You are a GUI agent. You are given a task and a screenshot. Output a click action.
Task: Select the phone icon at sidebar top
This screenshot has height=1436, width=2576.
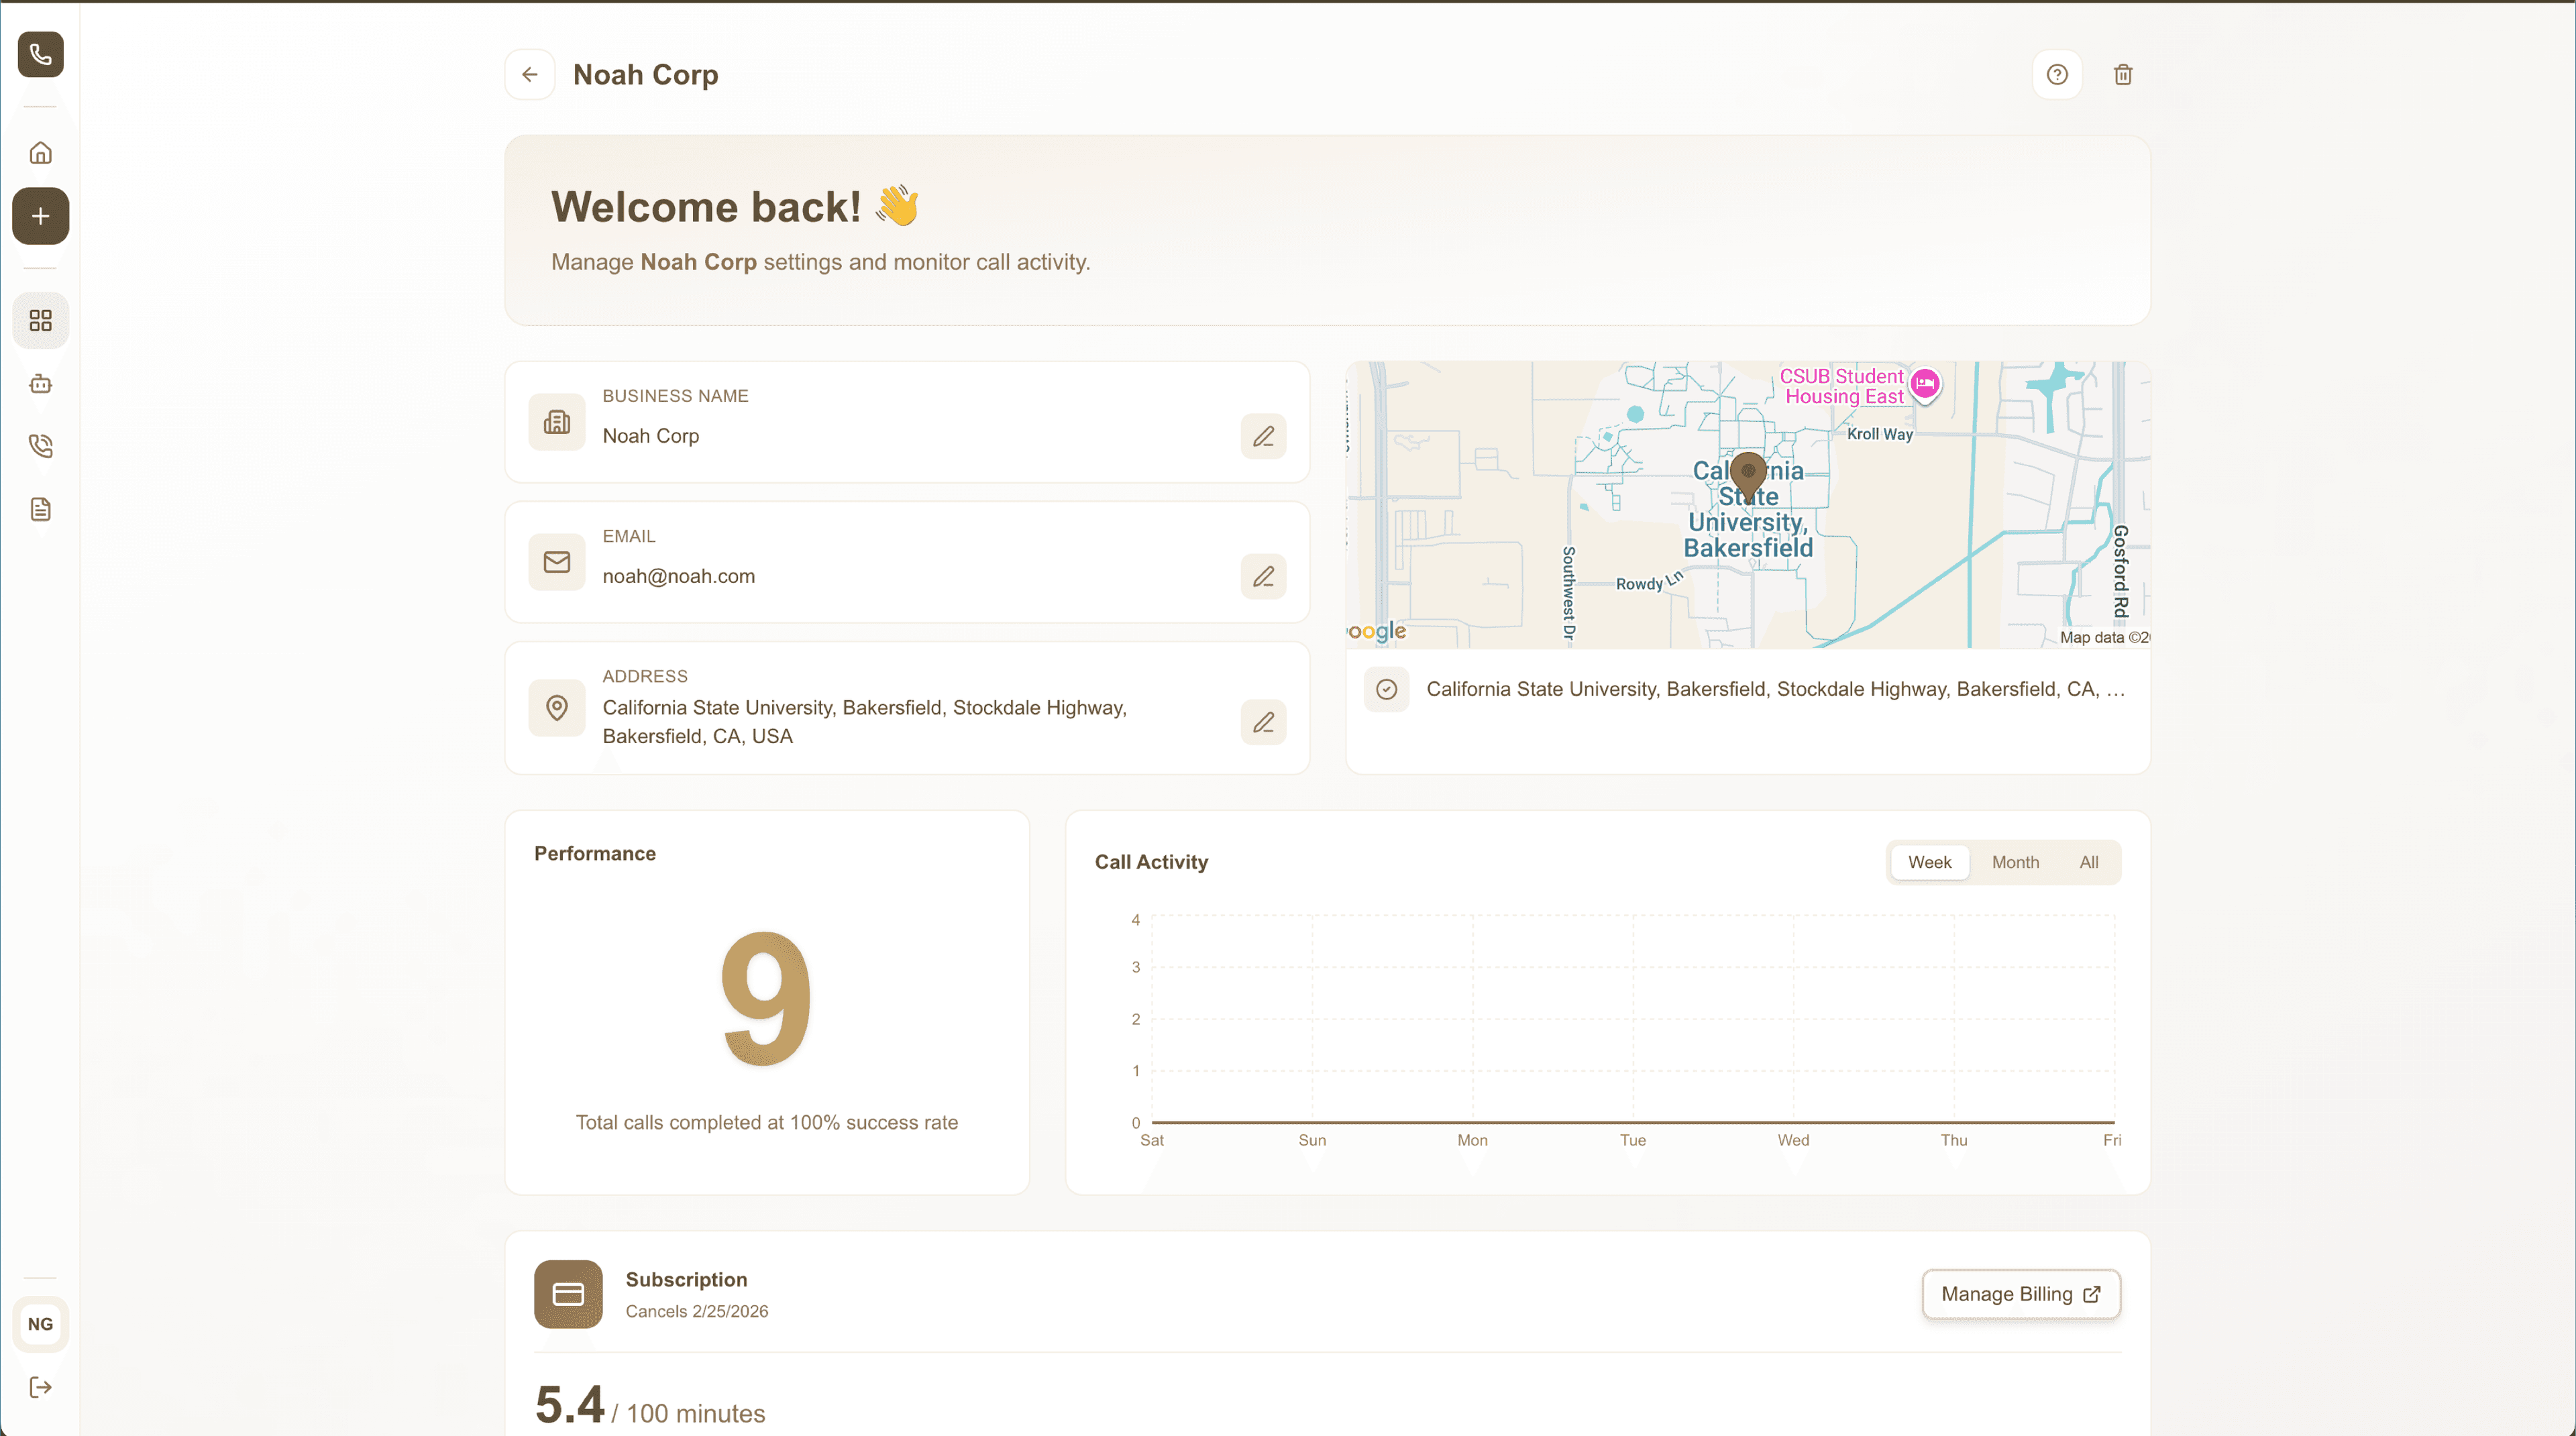click(x=40, y=55)
